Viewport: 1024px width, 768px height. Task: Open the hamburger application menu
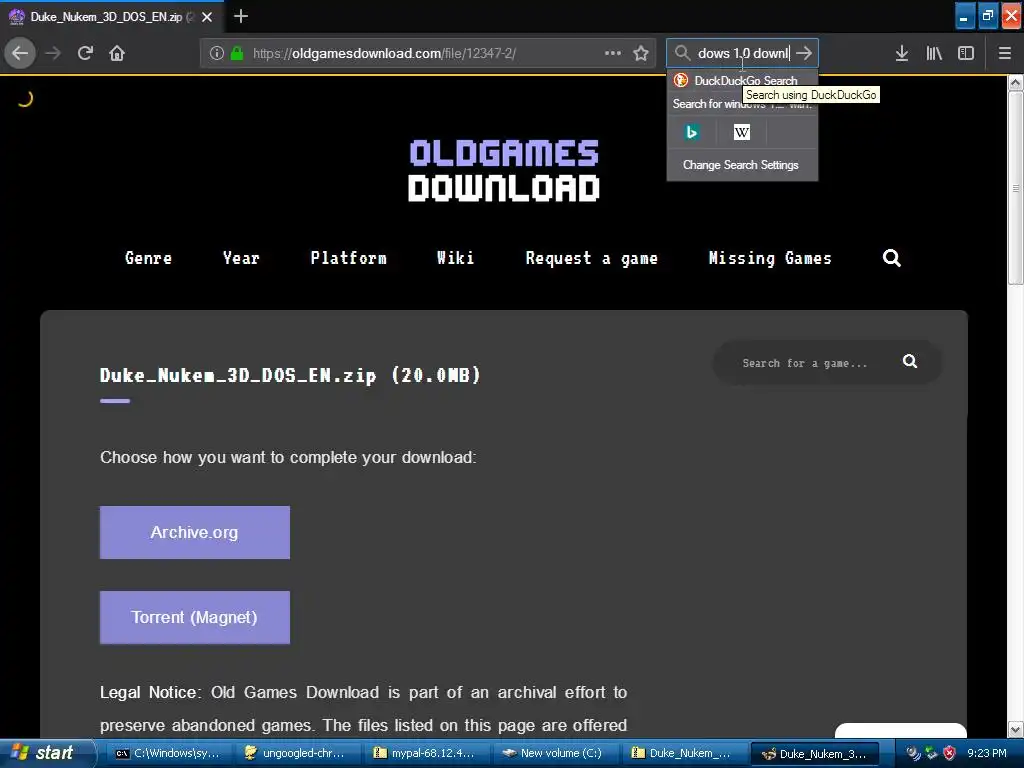click(1004, 53)
